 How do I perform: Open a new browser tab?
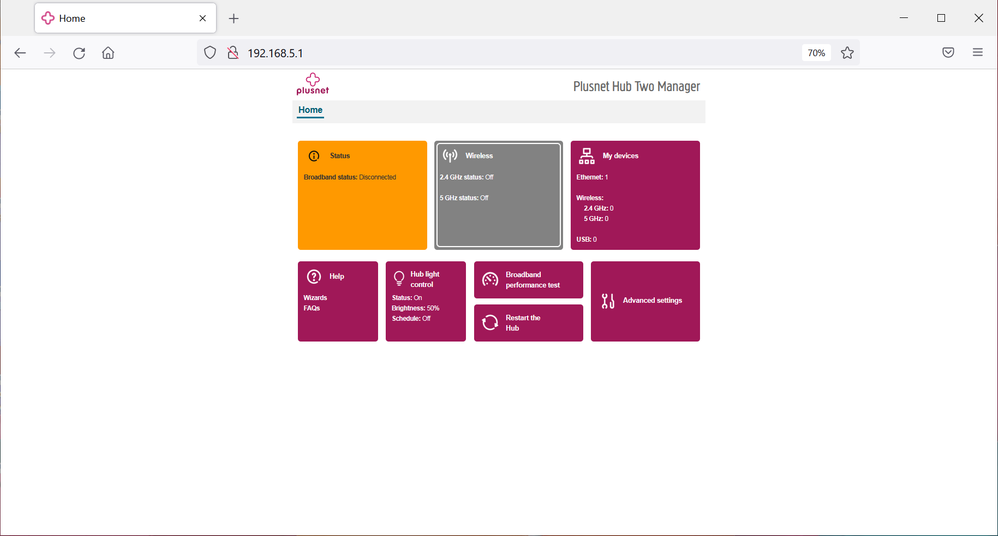tap(234, 19)
